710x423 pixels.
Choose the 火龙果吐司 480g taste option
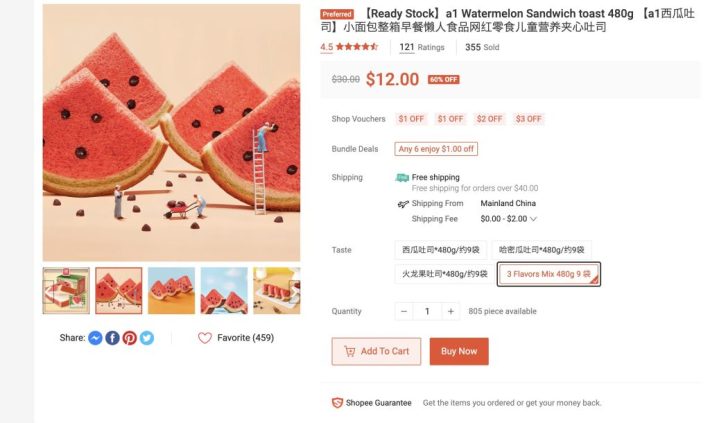442,273
